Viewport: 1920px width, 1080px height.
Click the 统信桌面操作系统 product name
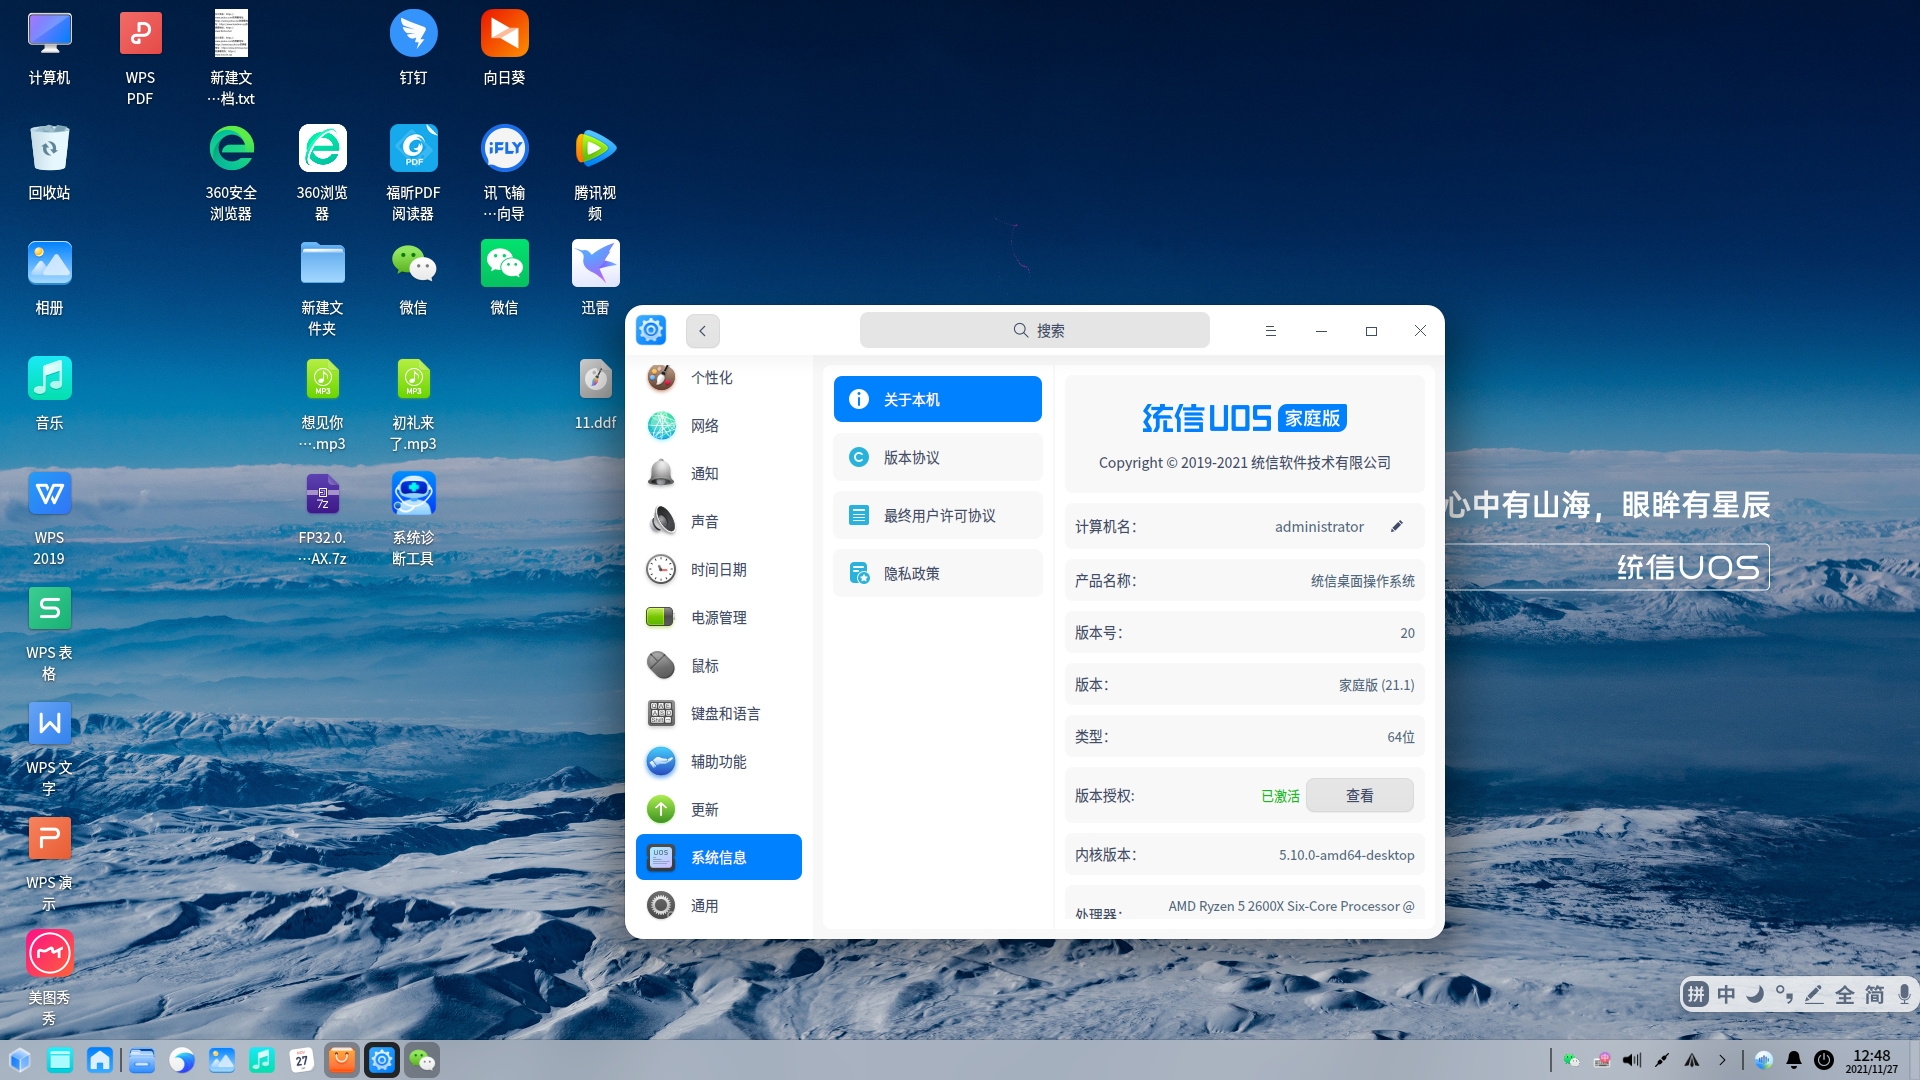pos(1362,581)
